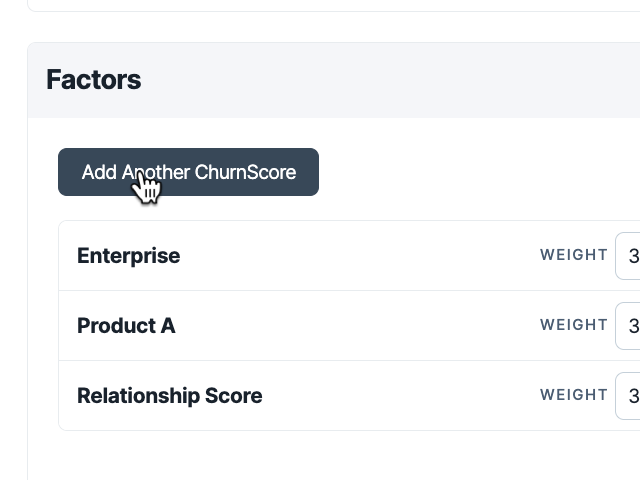Click the WEIGHT label in Product A row
Screen dimensions: 640x480
pyautogui.click(x=574, y=325)
